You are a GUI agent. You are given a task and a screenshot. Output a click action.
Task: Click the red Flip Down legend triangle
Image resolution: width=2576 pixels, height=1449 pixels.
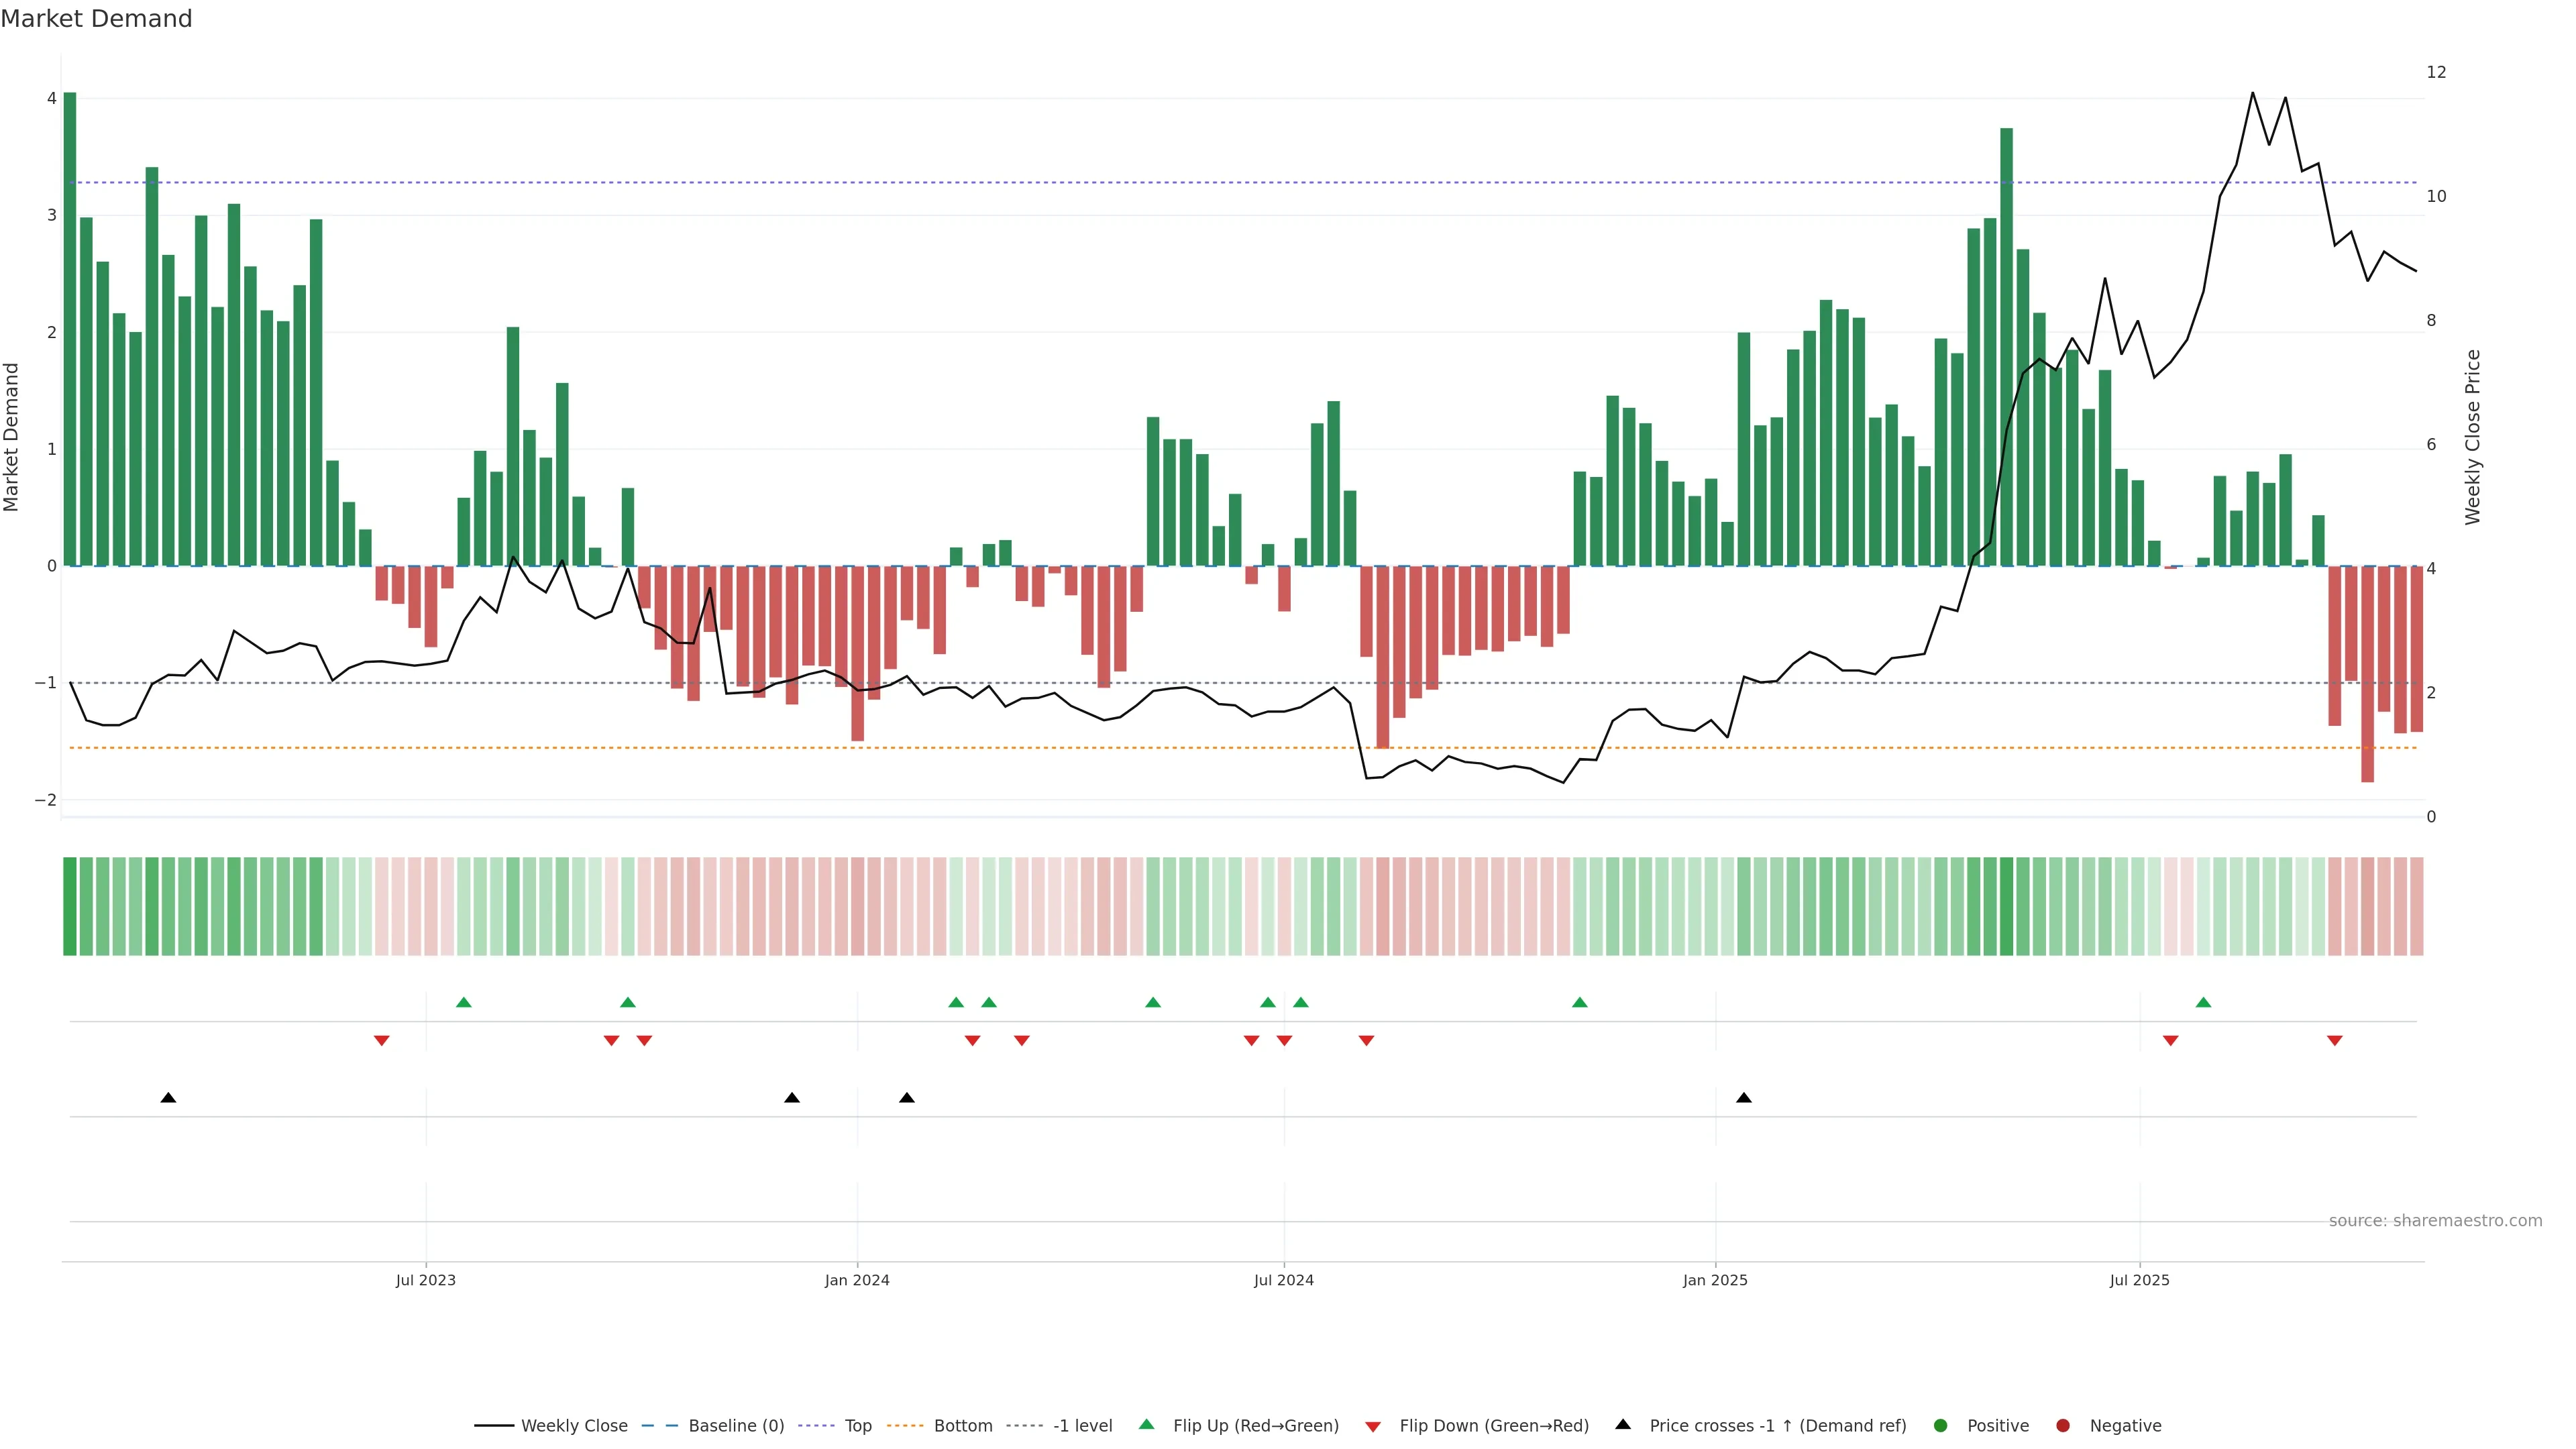pos(1373,1426)
